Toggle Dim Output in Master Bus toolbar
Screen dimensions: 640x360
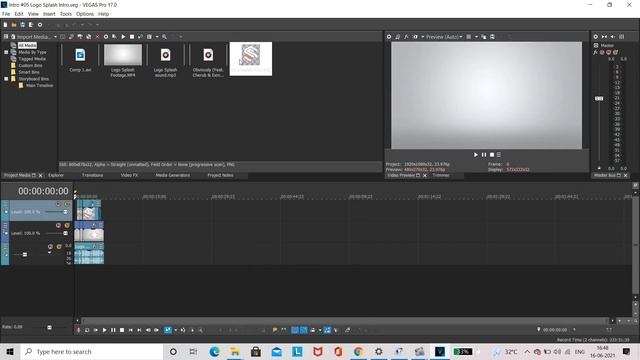coord(613,37)
